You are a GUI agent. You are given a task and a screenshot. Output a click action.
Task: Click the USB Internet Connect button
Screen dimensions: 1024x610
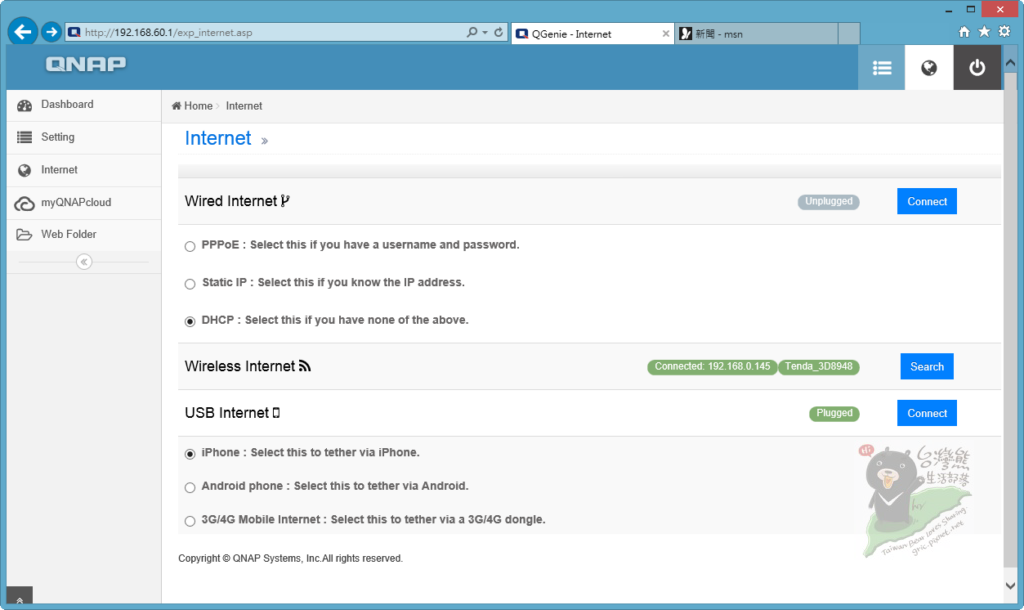click(x=927, y=413)
